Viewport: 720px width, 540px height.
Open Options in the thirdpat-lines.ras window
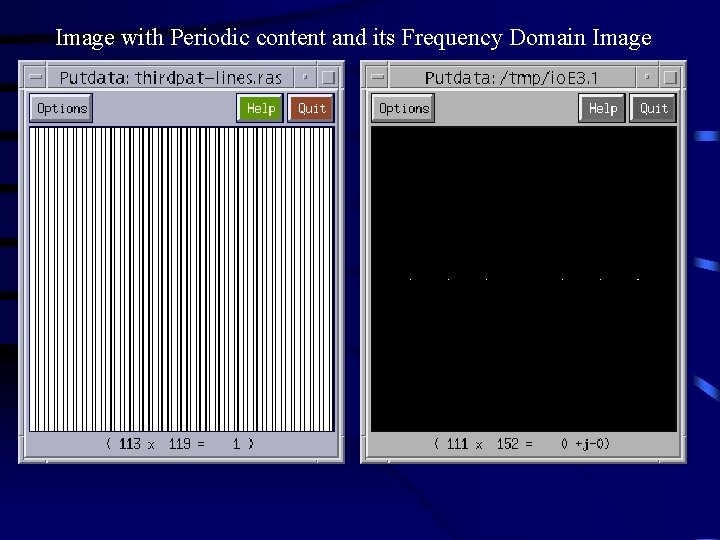coord(61,108)
